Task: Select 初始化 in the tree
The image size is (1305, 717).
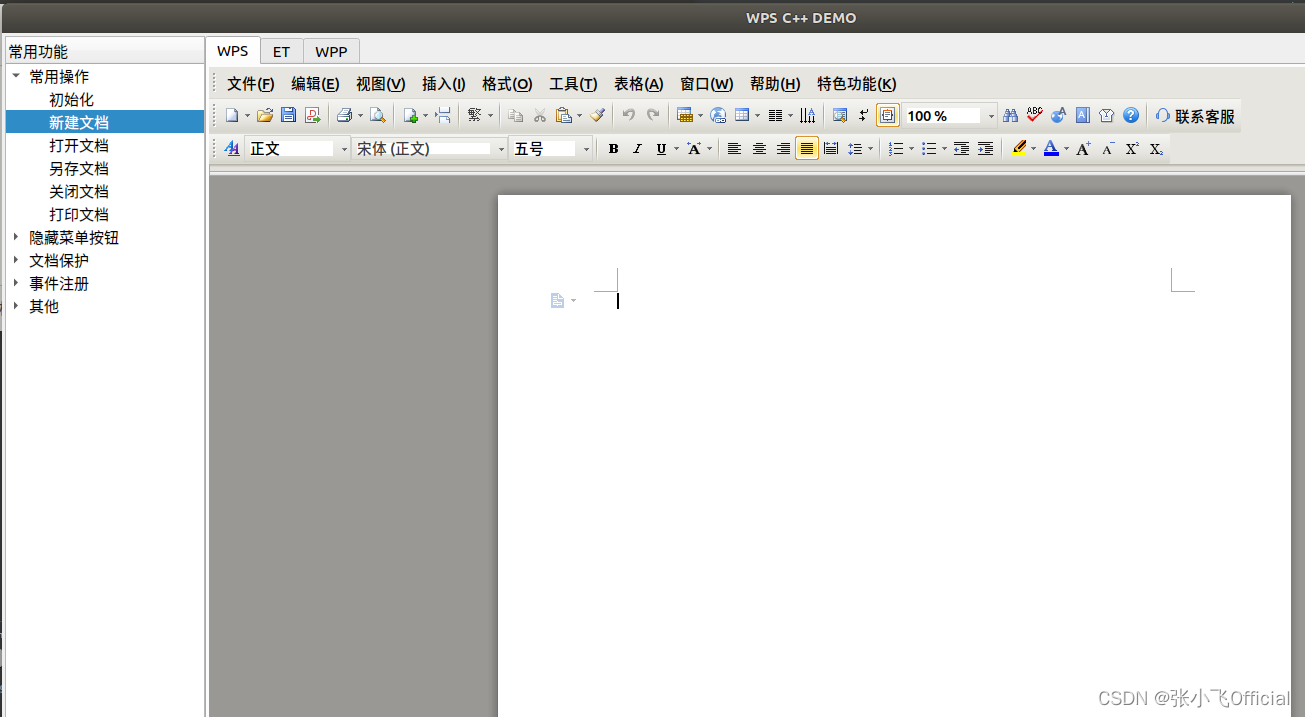Action: [71, 99]
